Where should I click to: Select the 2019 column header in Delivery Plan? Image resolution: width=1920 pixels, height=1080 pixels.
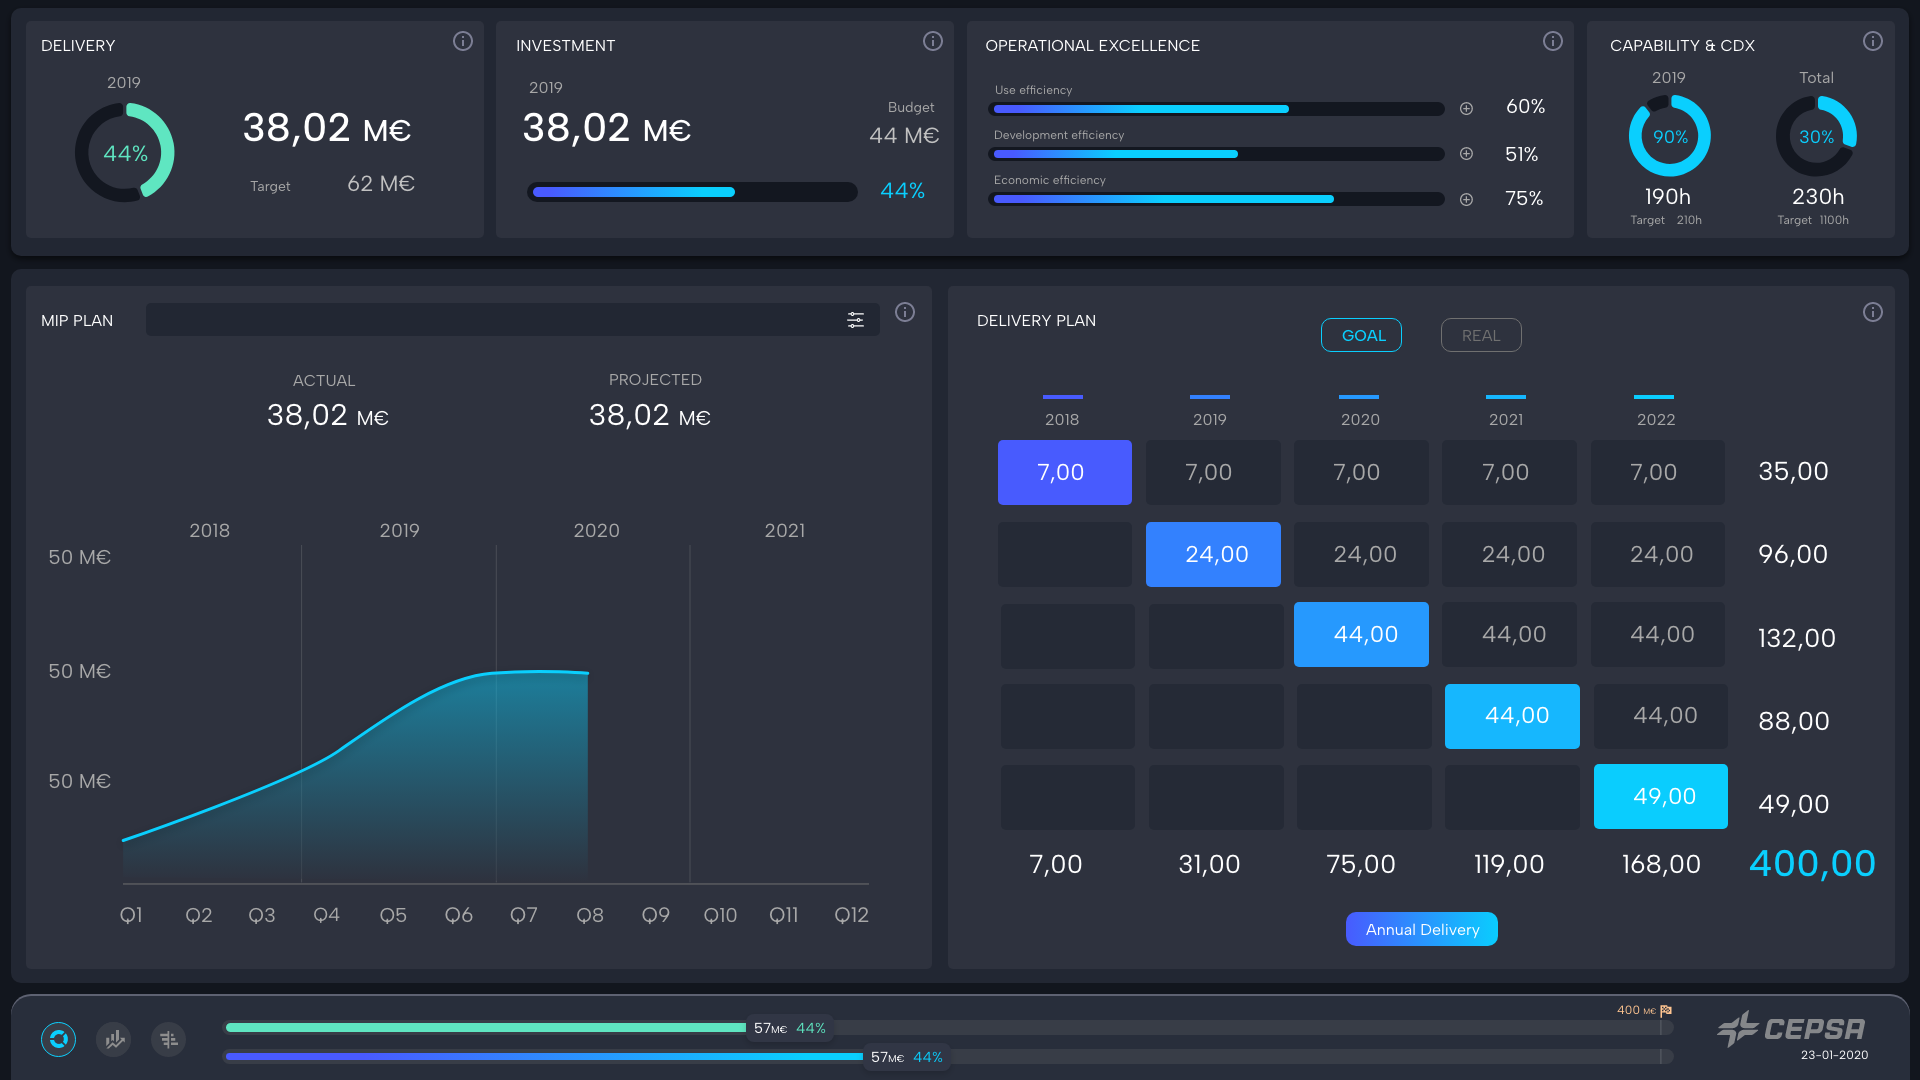[x=1210, y=420]
